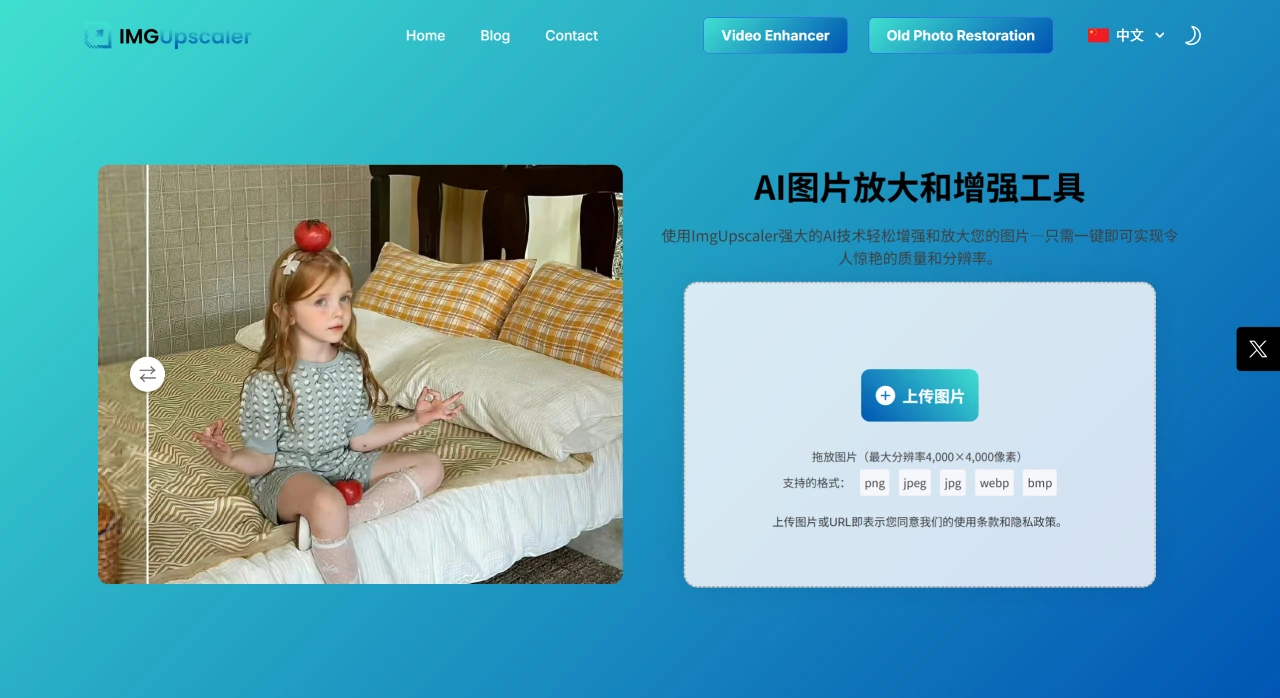Open the Blog page
This screenshot has width=1280, height=698.
pyautogui.click(x=495, y=35)
